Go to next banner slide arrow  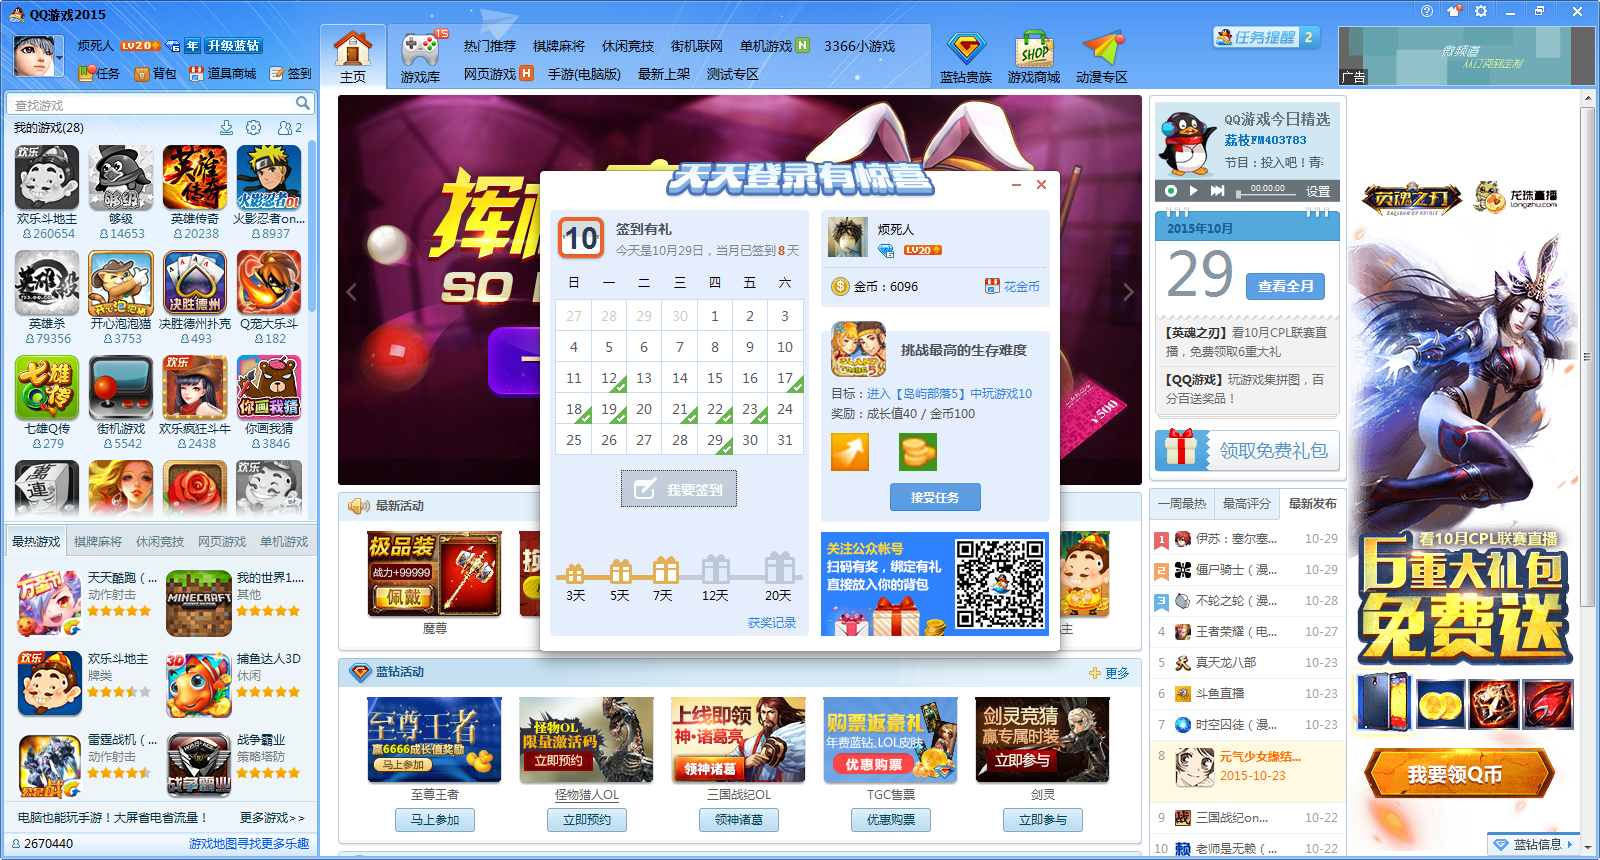1128,292
